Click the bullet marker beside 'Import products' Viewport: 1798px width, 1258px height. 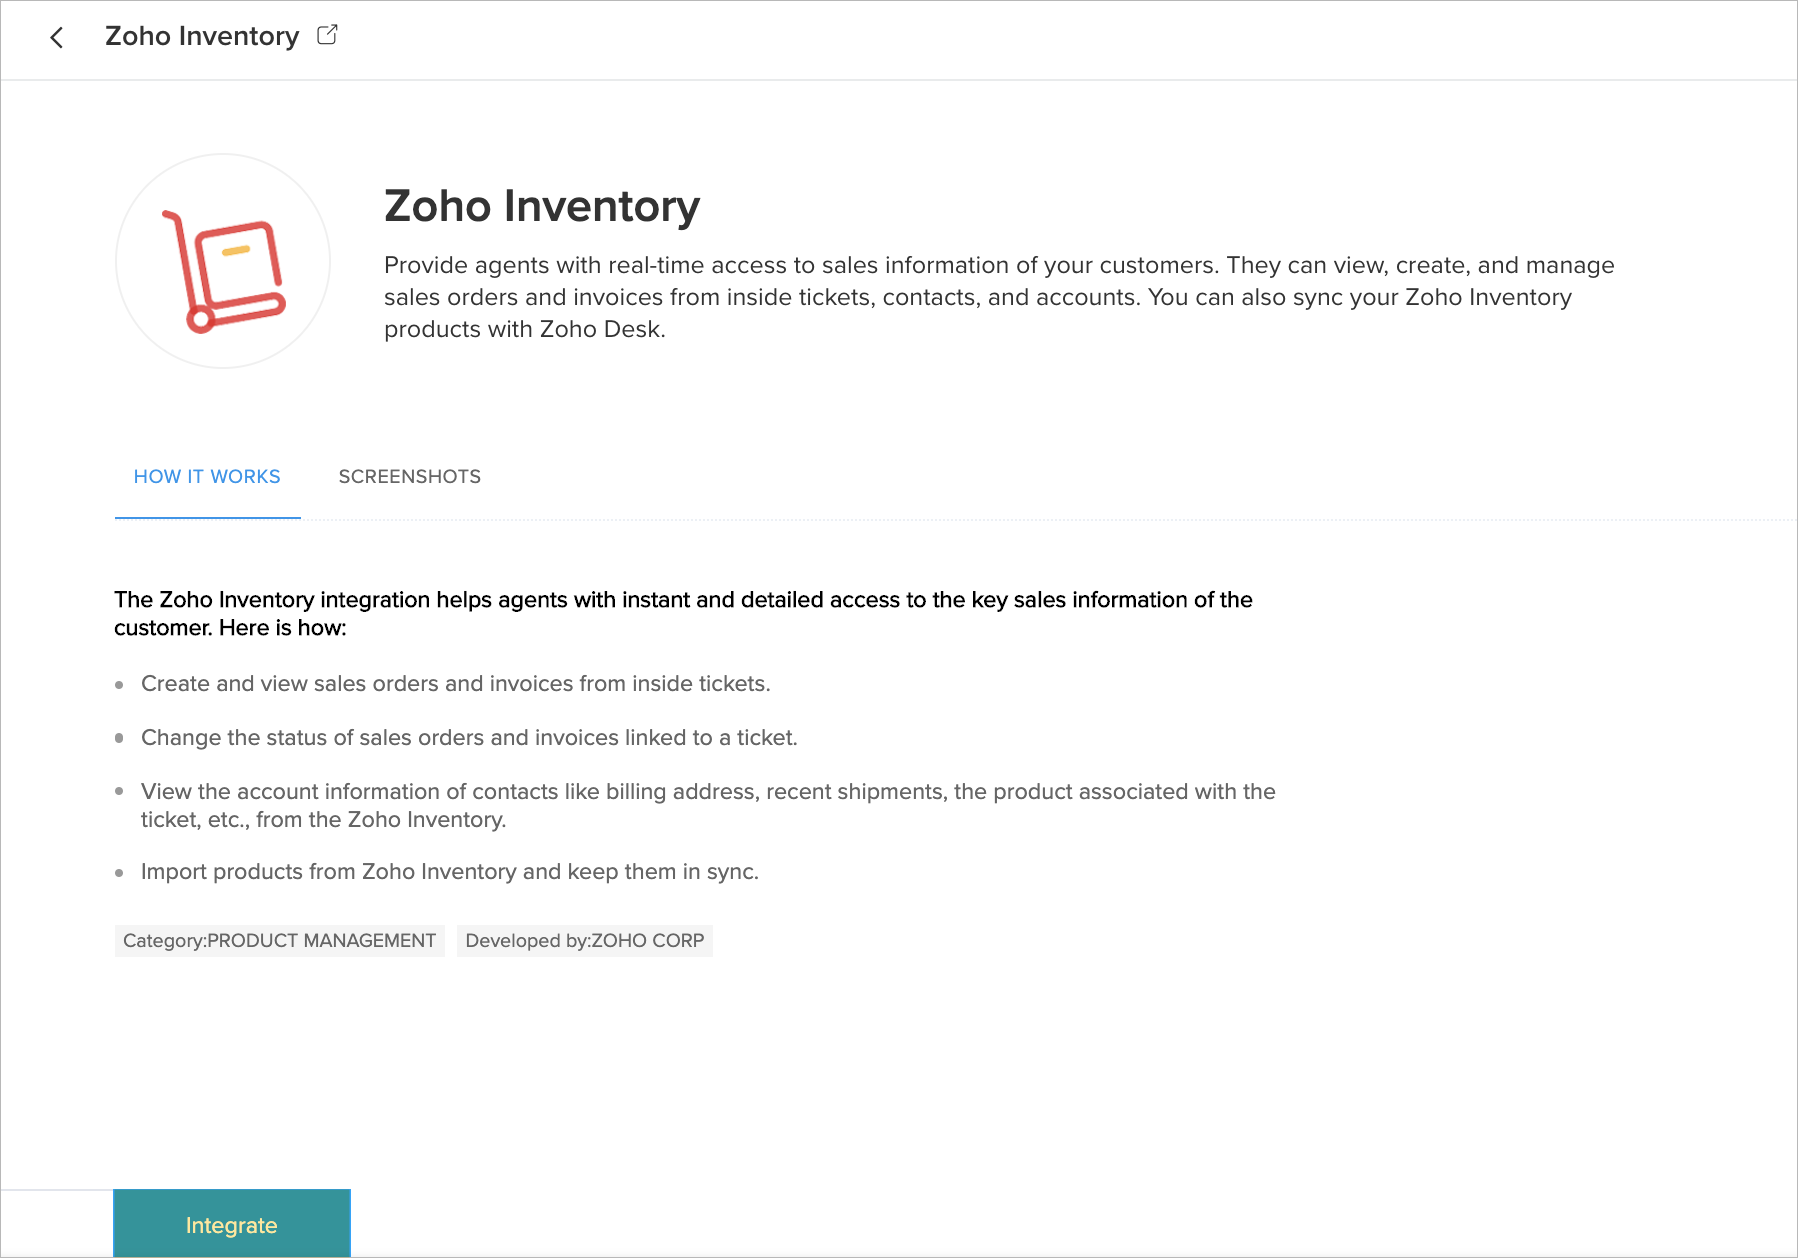(x=119, y=873)
